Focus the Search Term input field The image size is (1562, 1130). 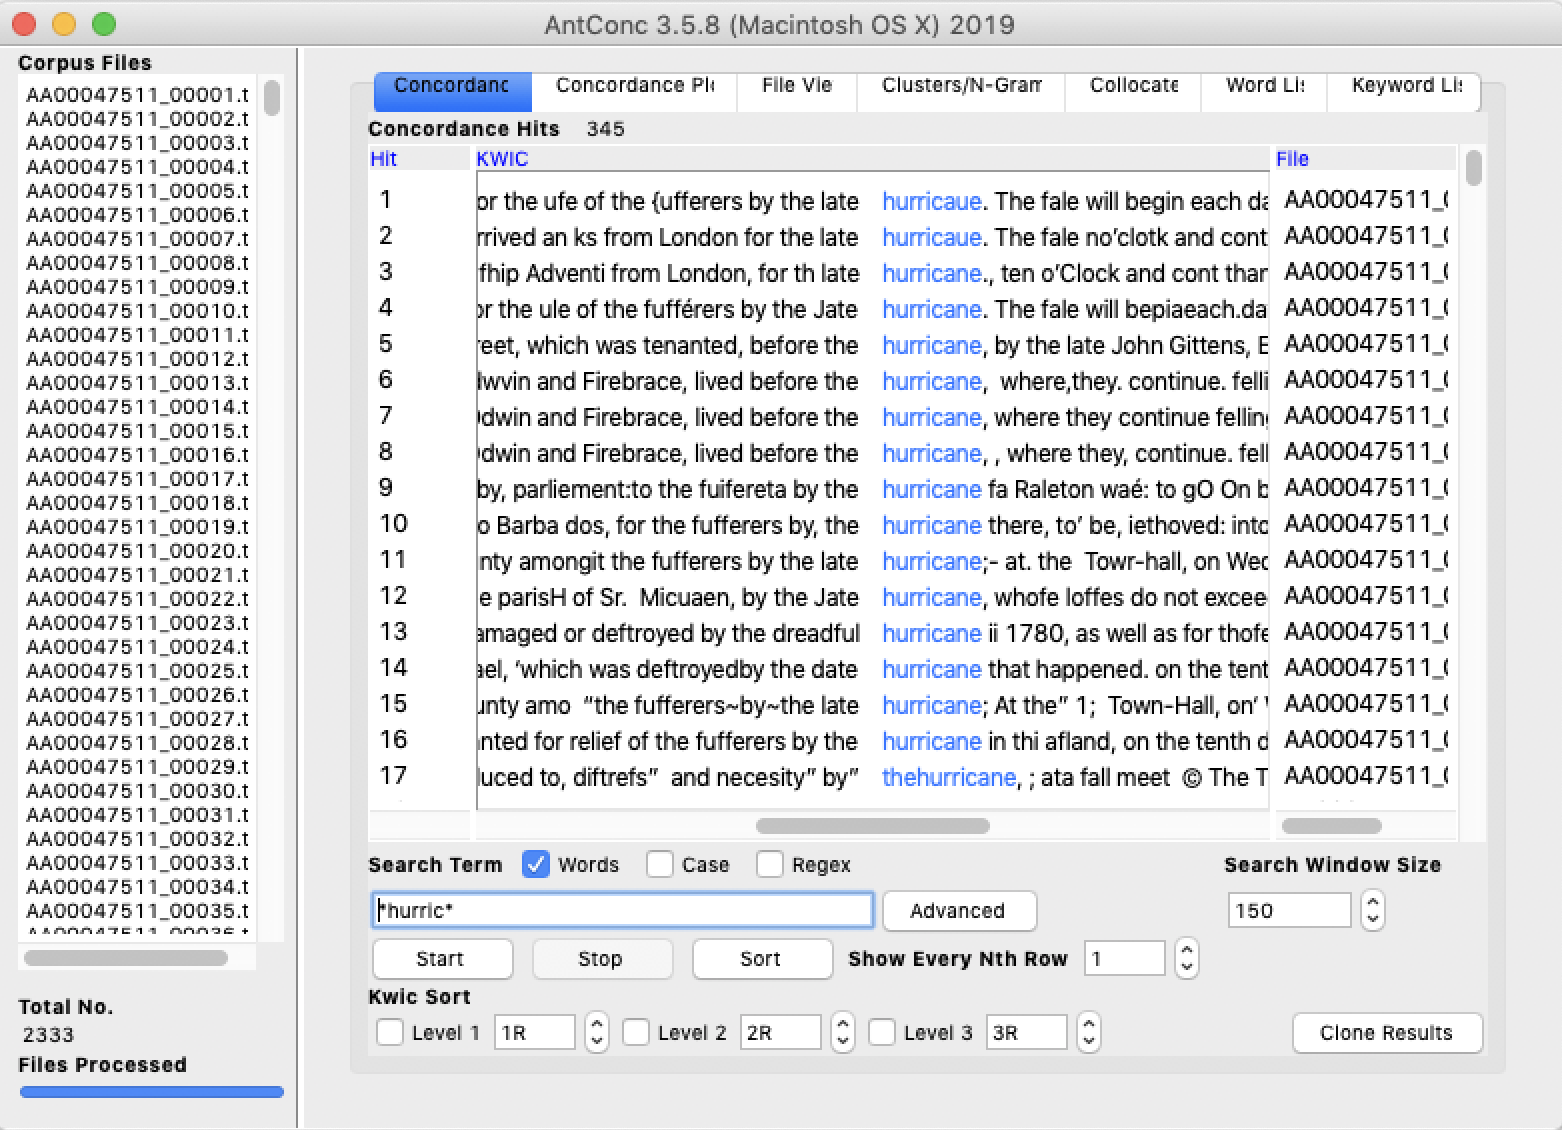point(622,910)
